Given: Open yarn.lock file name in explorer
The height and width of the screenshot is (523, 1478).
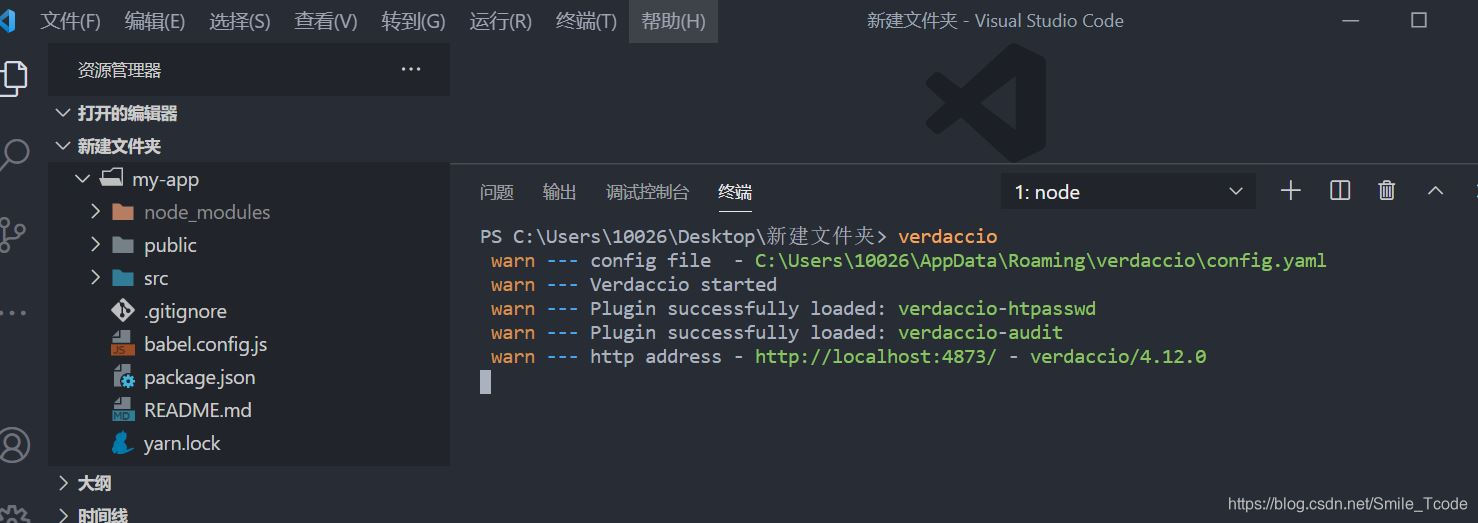Looking at the screenshot, I should [182, 443].
